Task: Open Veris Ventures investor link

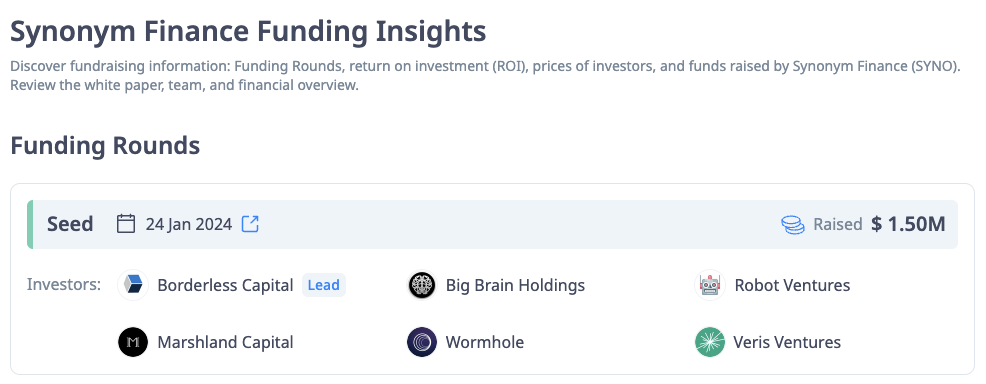Action: click(787, 343)
